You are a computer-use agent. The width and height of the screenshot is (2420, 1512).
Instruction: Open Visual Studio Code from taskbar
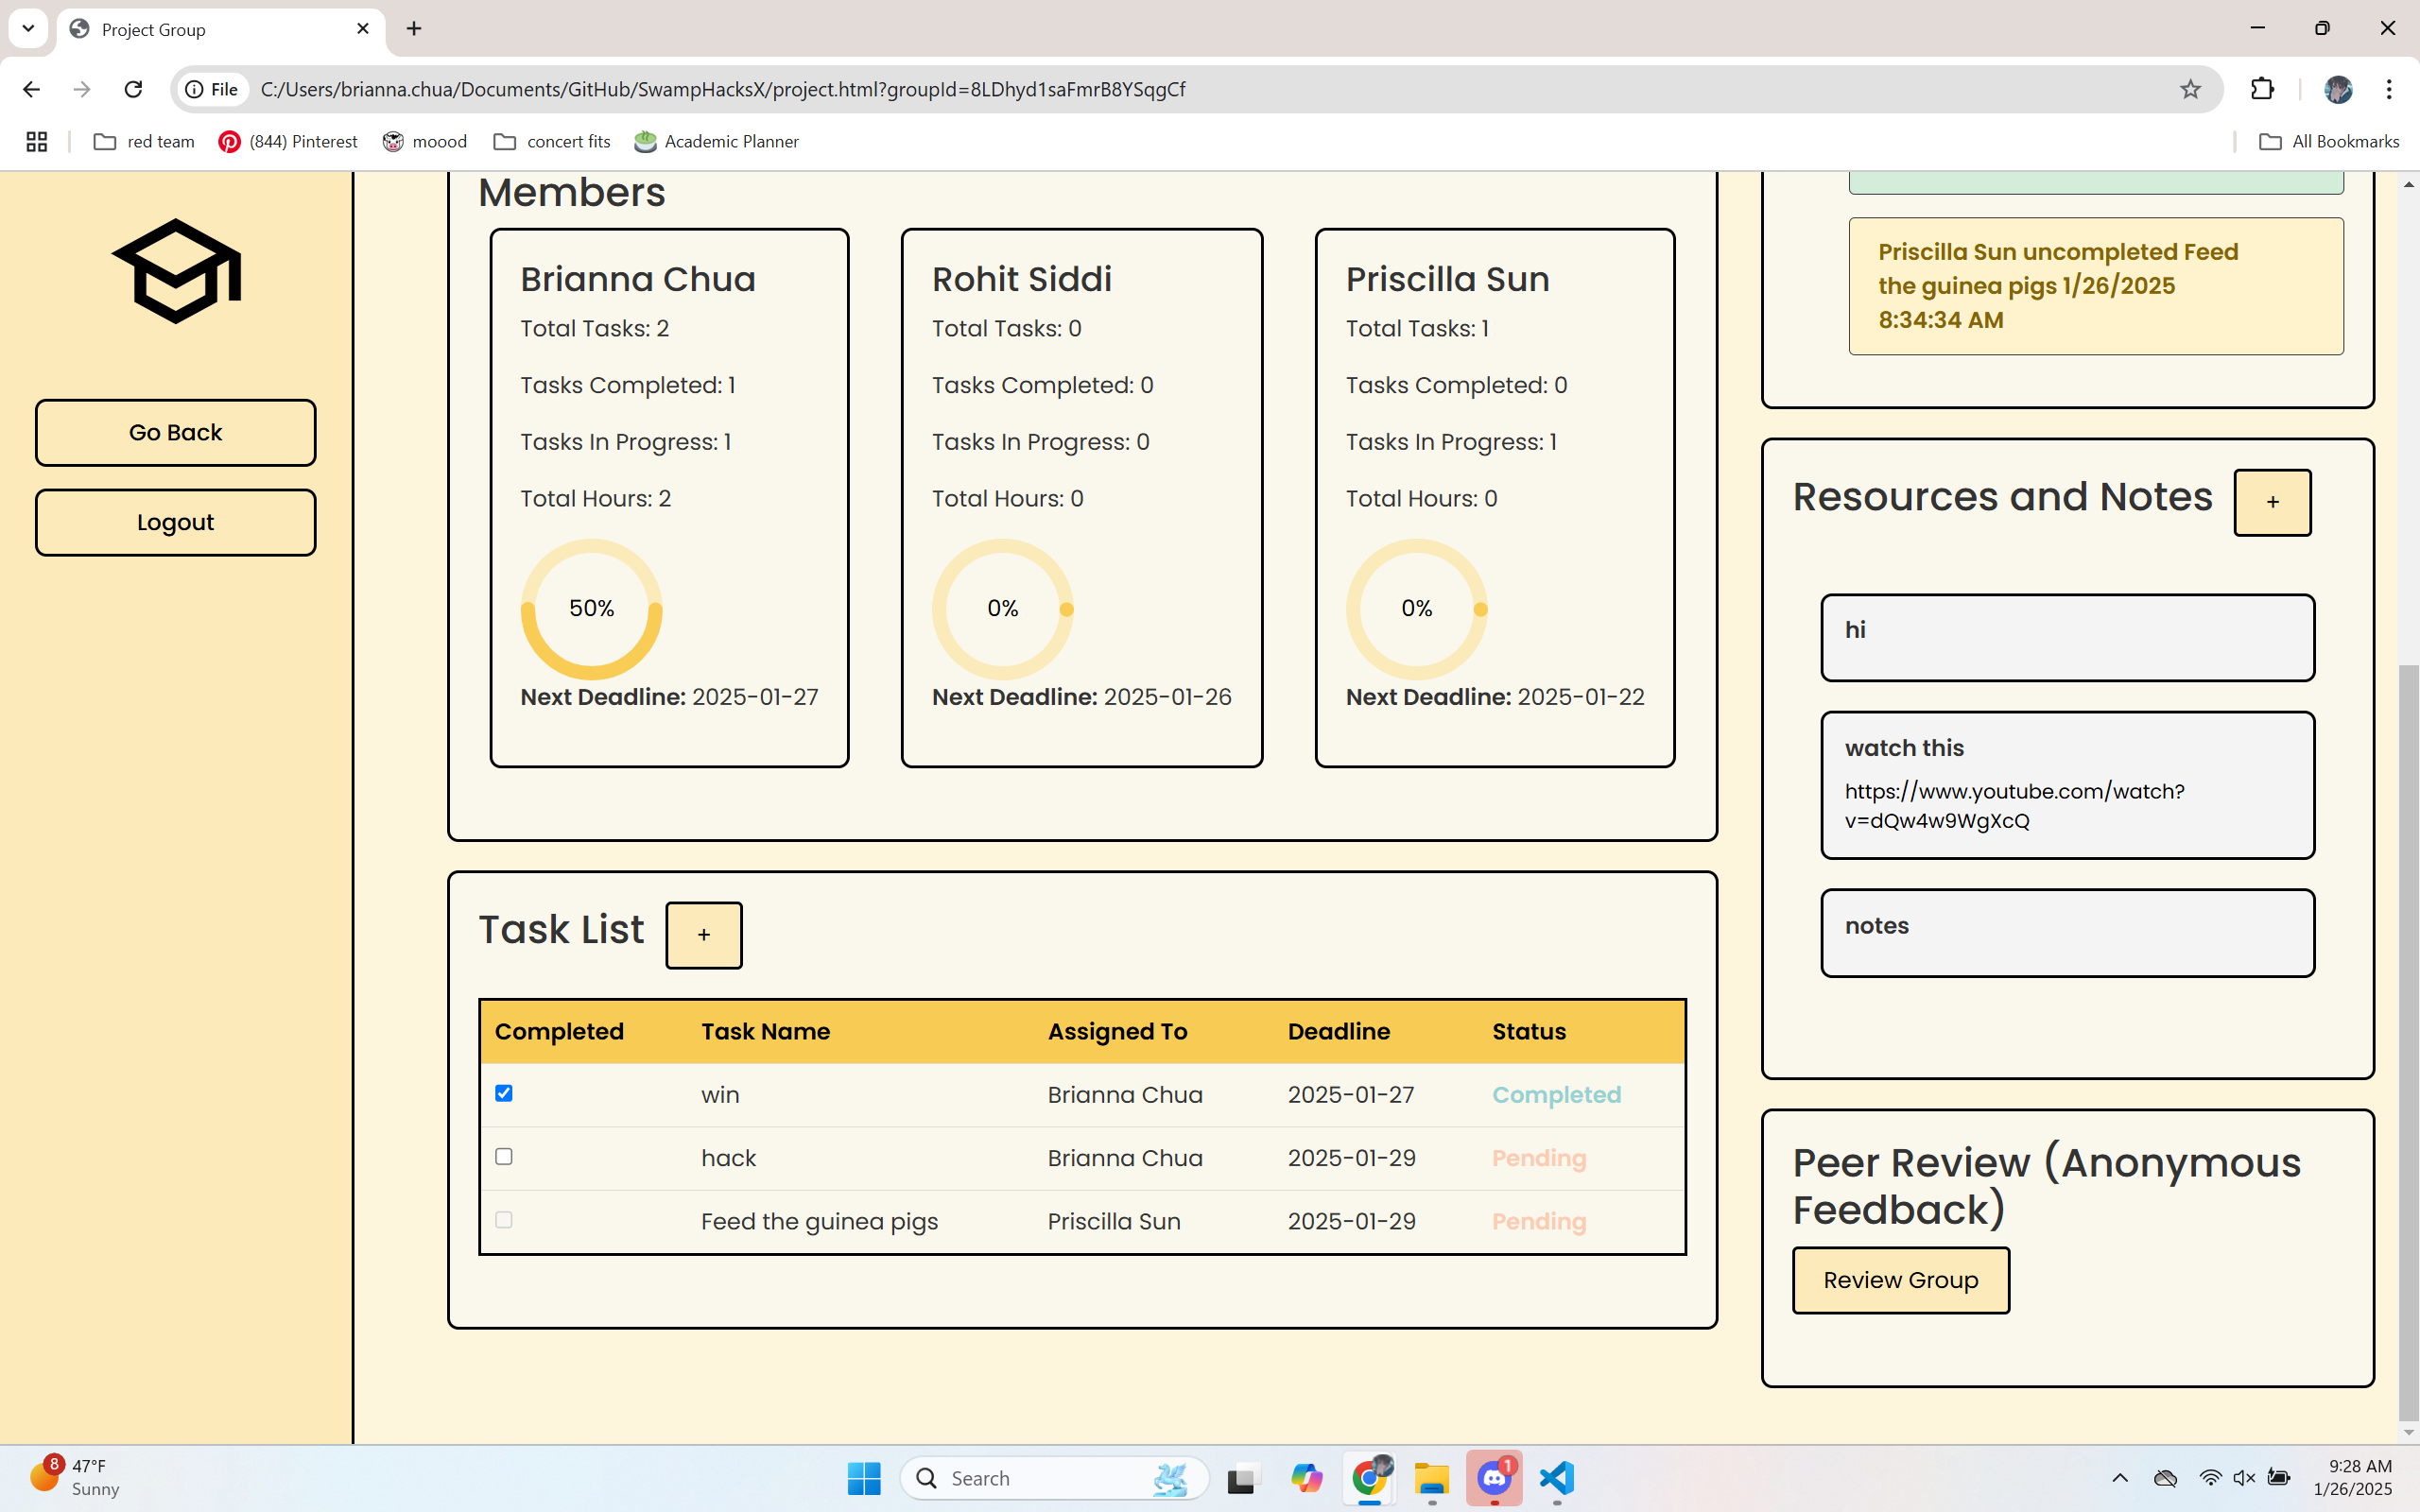click(x=1556, y=1478)
